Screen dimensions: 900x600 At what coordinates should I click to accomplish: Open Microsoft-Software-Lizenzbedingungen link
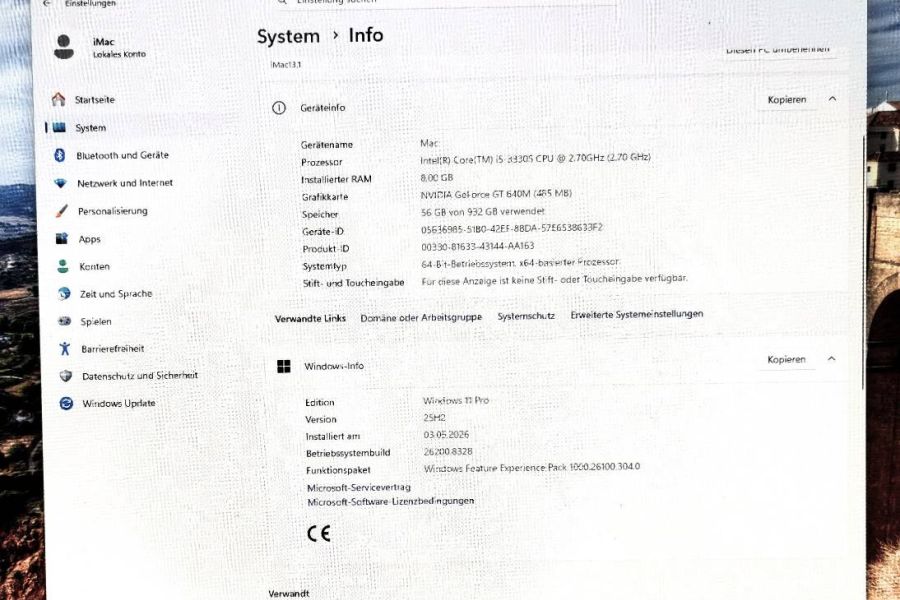pyautogui.click(x=390, y=502)
